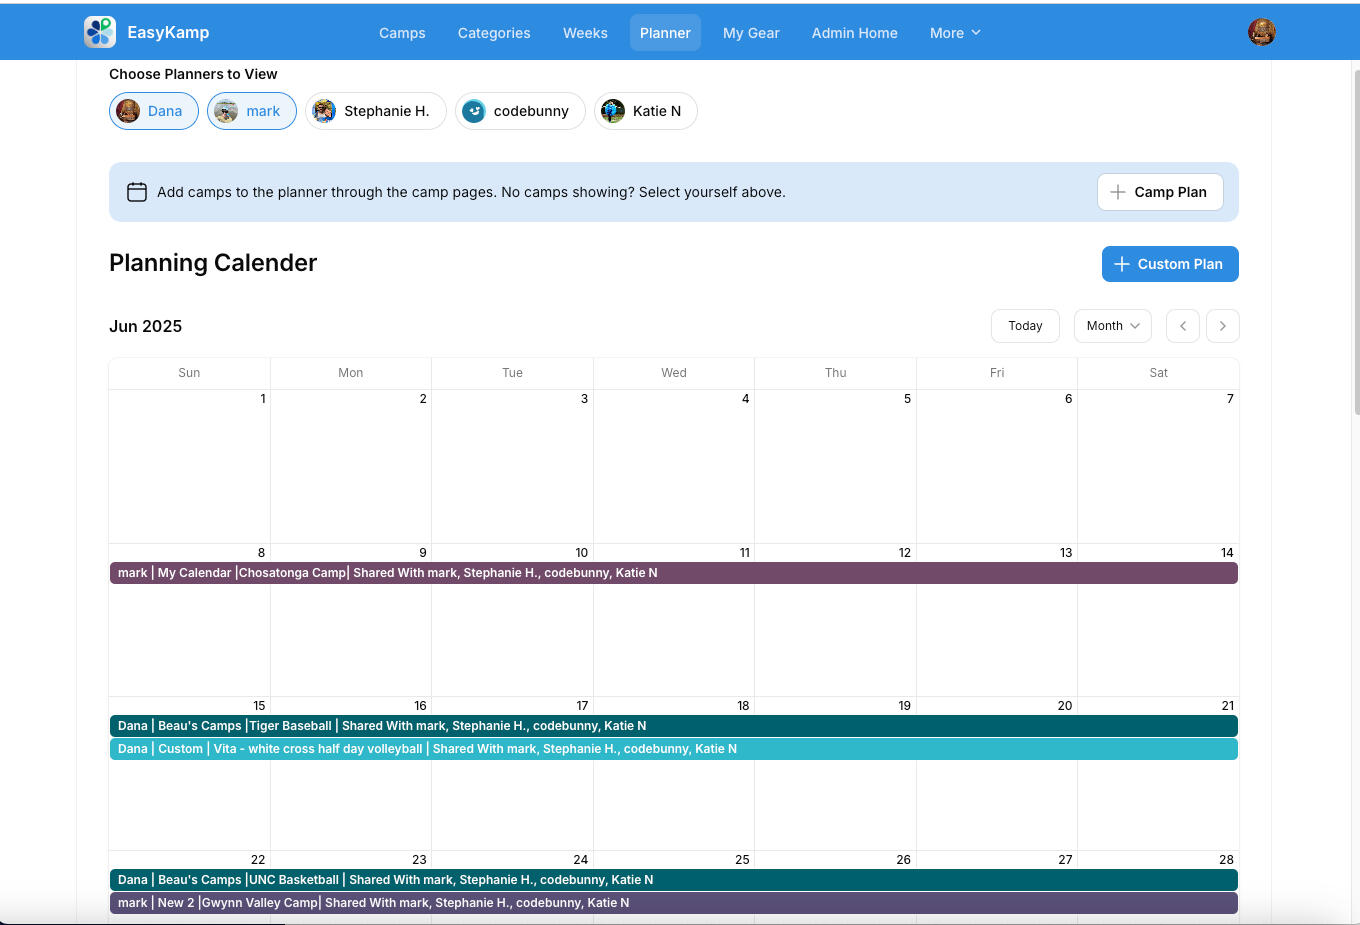Enable the Katie N planner label
Viewport: 1360px width, 925px height.
656,111
